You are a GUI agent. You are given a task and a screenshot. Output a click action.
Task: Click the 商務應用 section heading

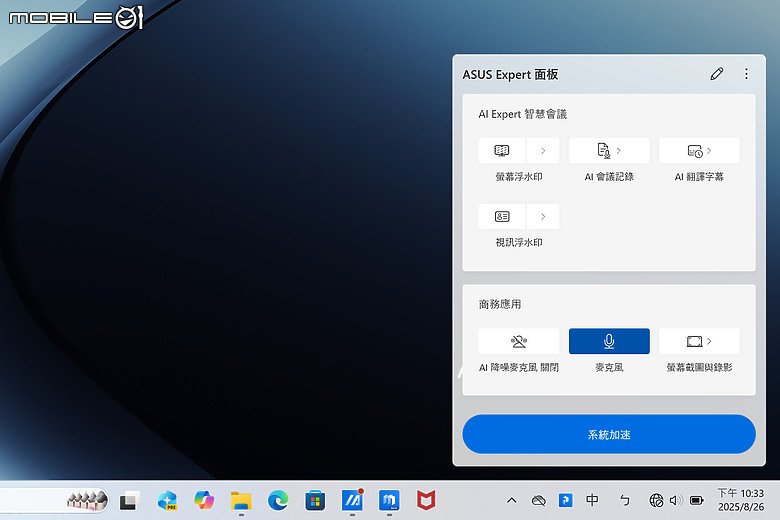[x=500, y=304]
